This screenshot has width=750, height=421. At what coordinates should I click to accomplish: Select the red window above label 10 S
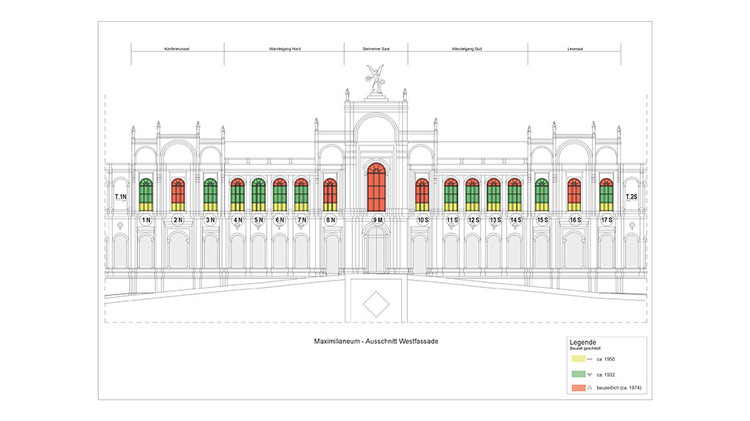[422, 194]
